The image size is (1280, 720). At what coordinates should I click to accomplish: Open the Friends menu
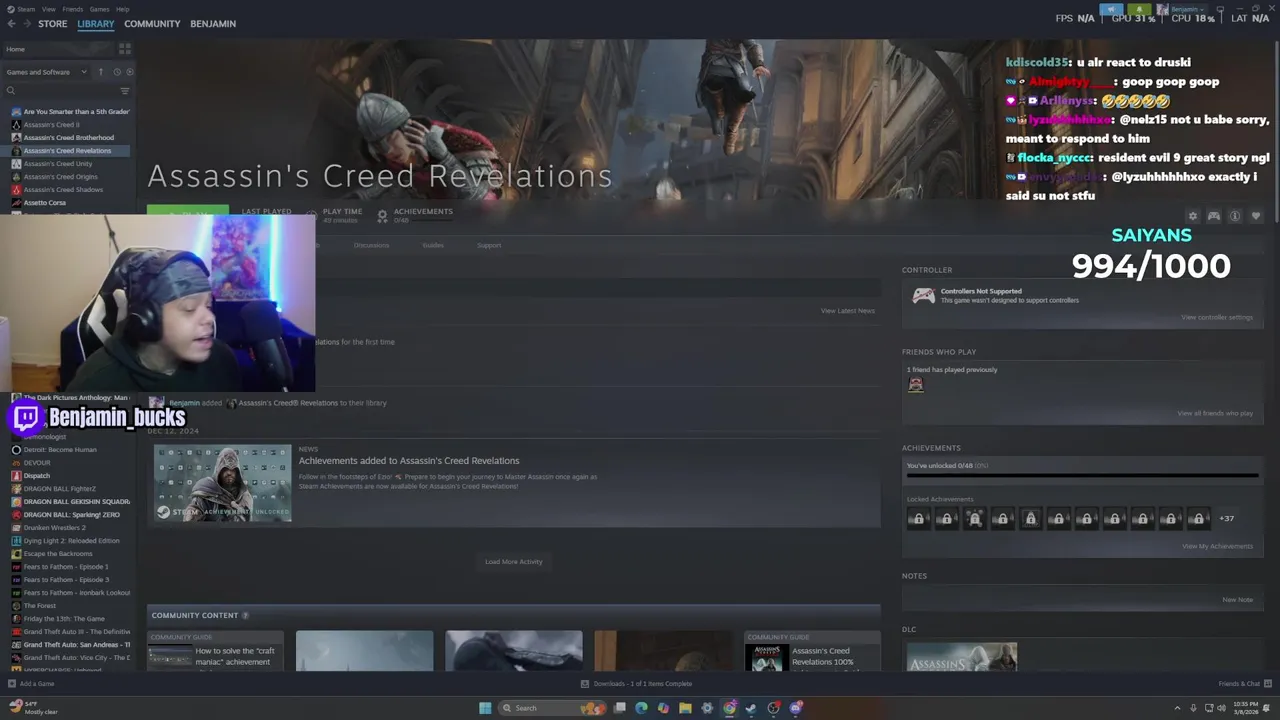[73, 9]
